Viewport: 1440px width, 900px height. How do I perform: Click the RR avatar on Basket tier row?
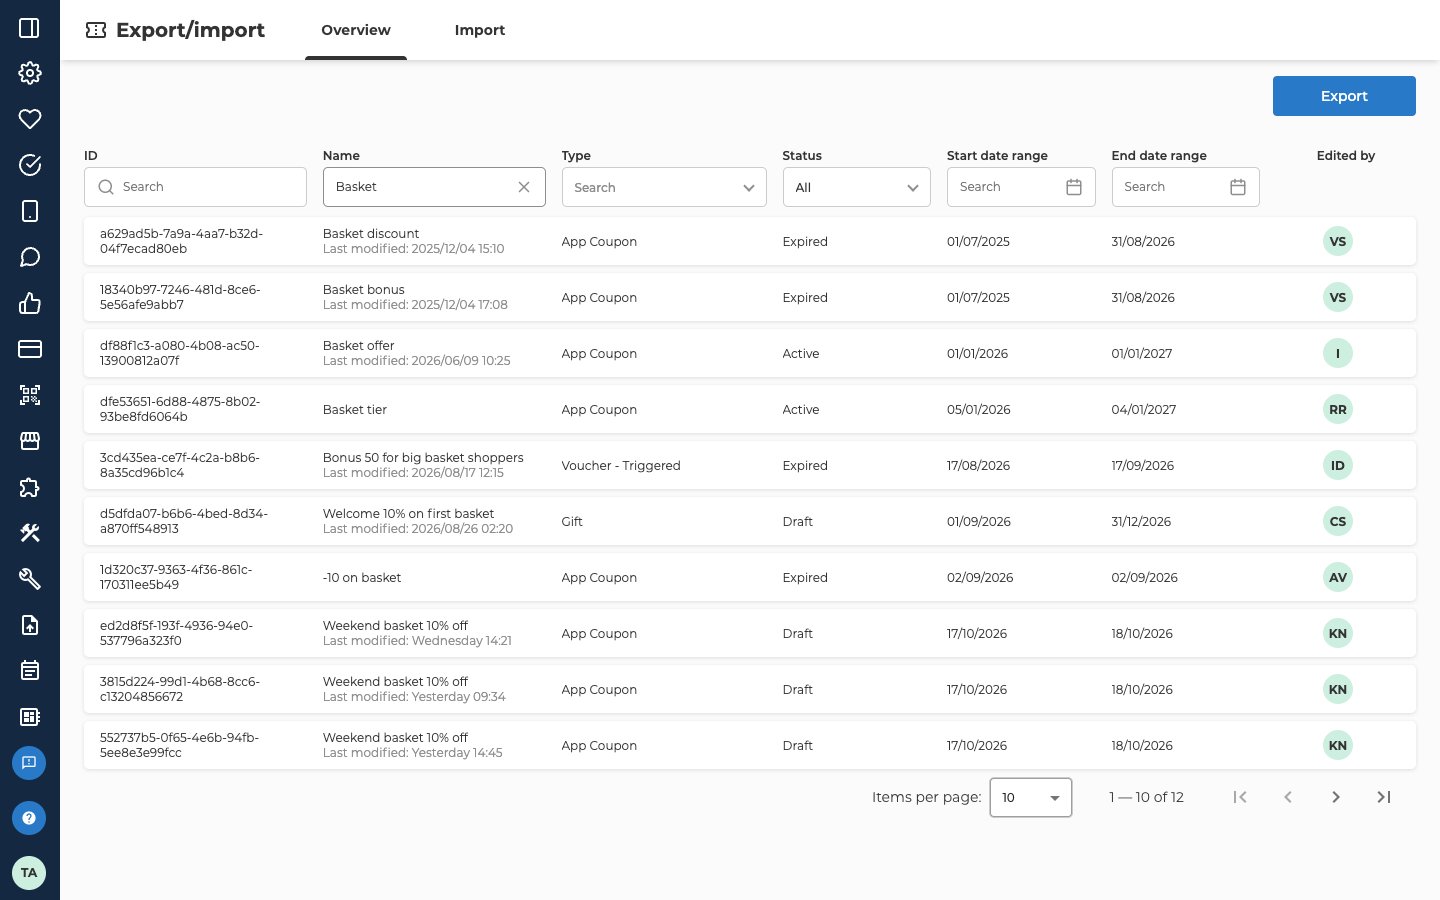tap(1338, 409)
